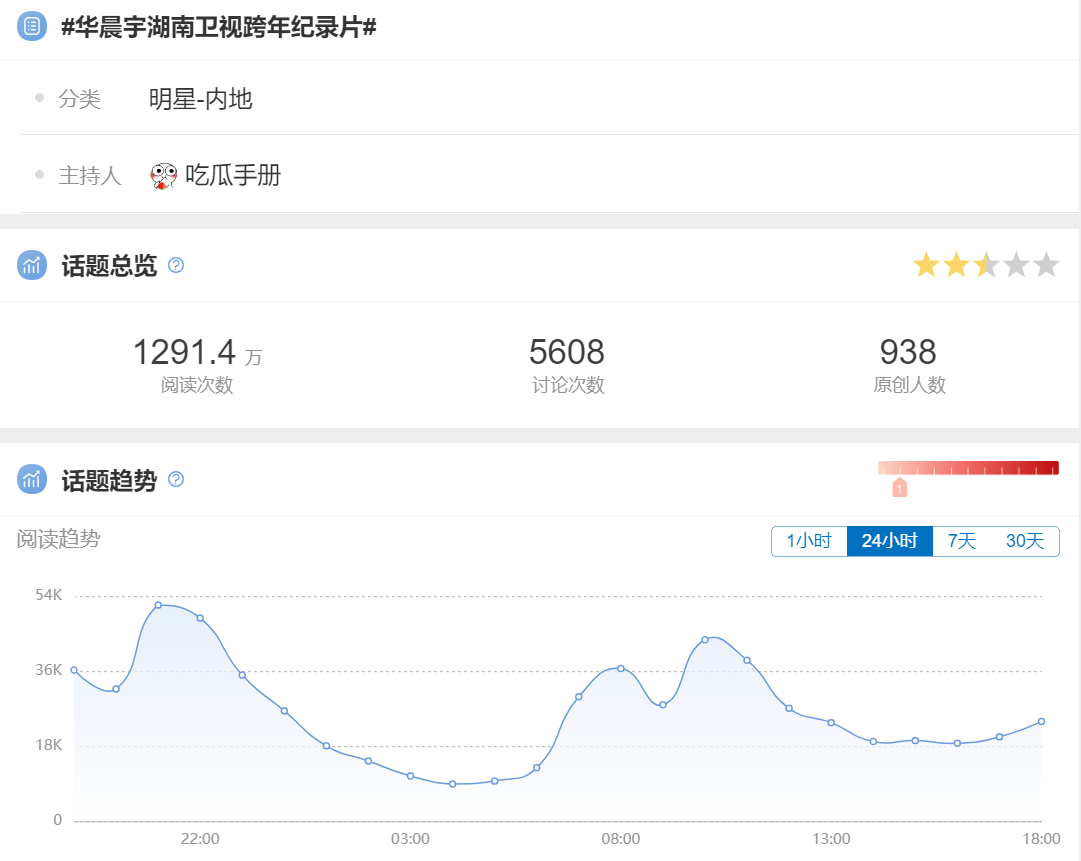Enable the 1小时 reading trend view

[x=809, y=540]
